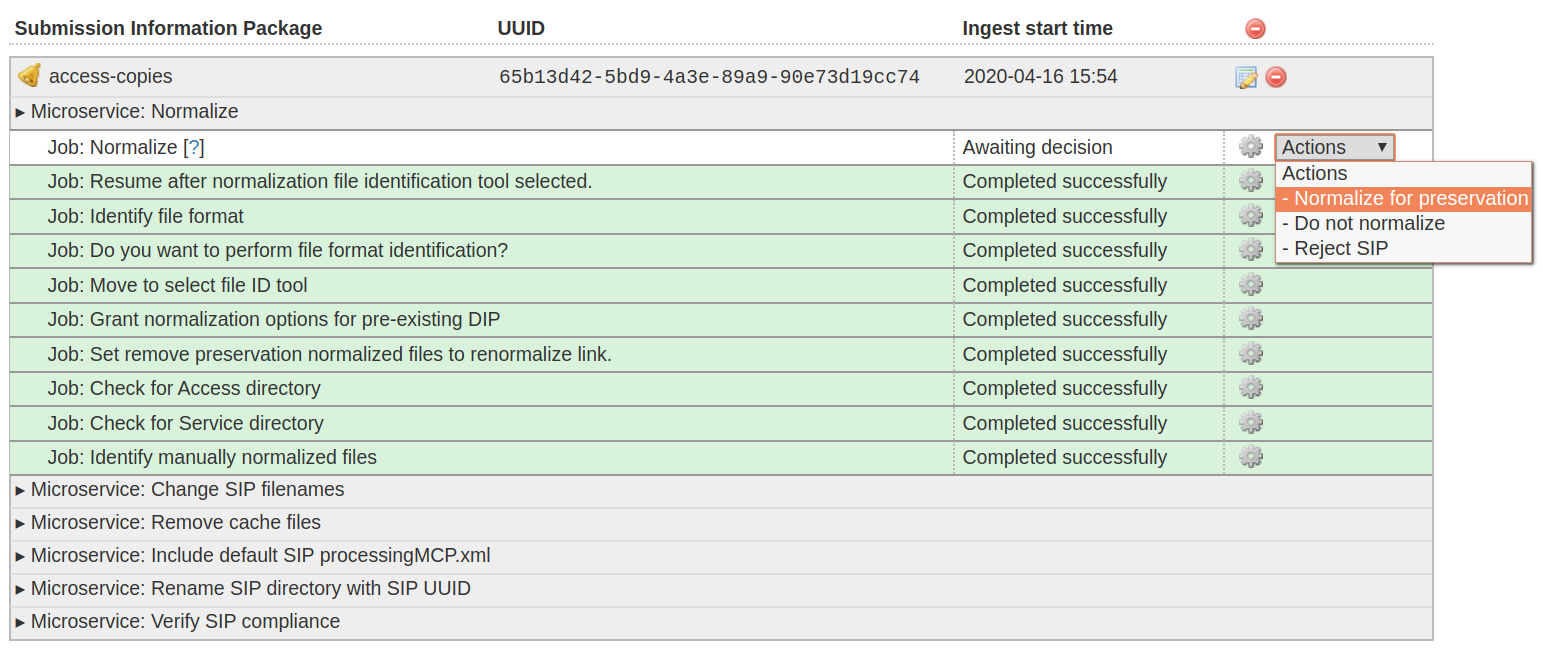Remove the access-copies SIP using its red icon
The height and width of the screenshot is (650, 1543).
[1276, 77]
